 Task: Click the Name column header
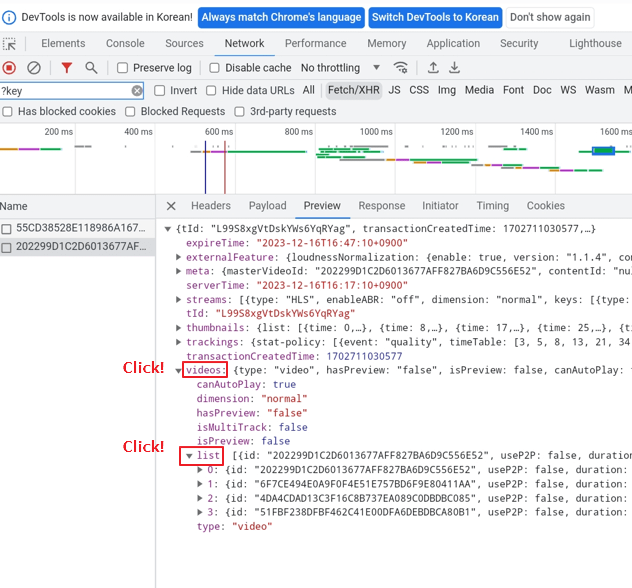77,206
